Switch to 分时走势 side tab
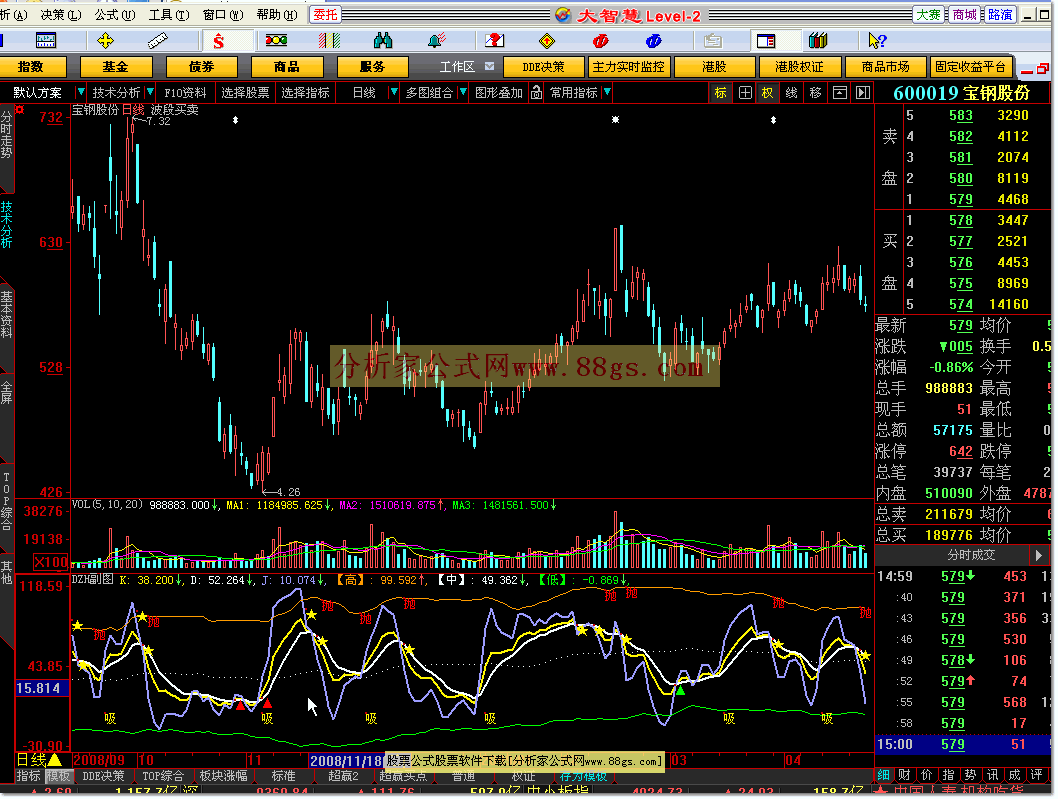Screen dimensions: 1058x799 [x=6, y=135]
